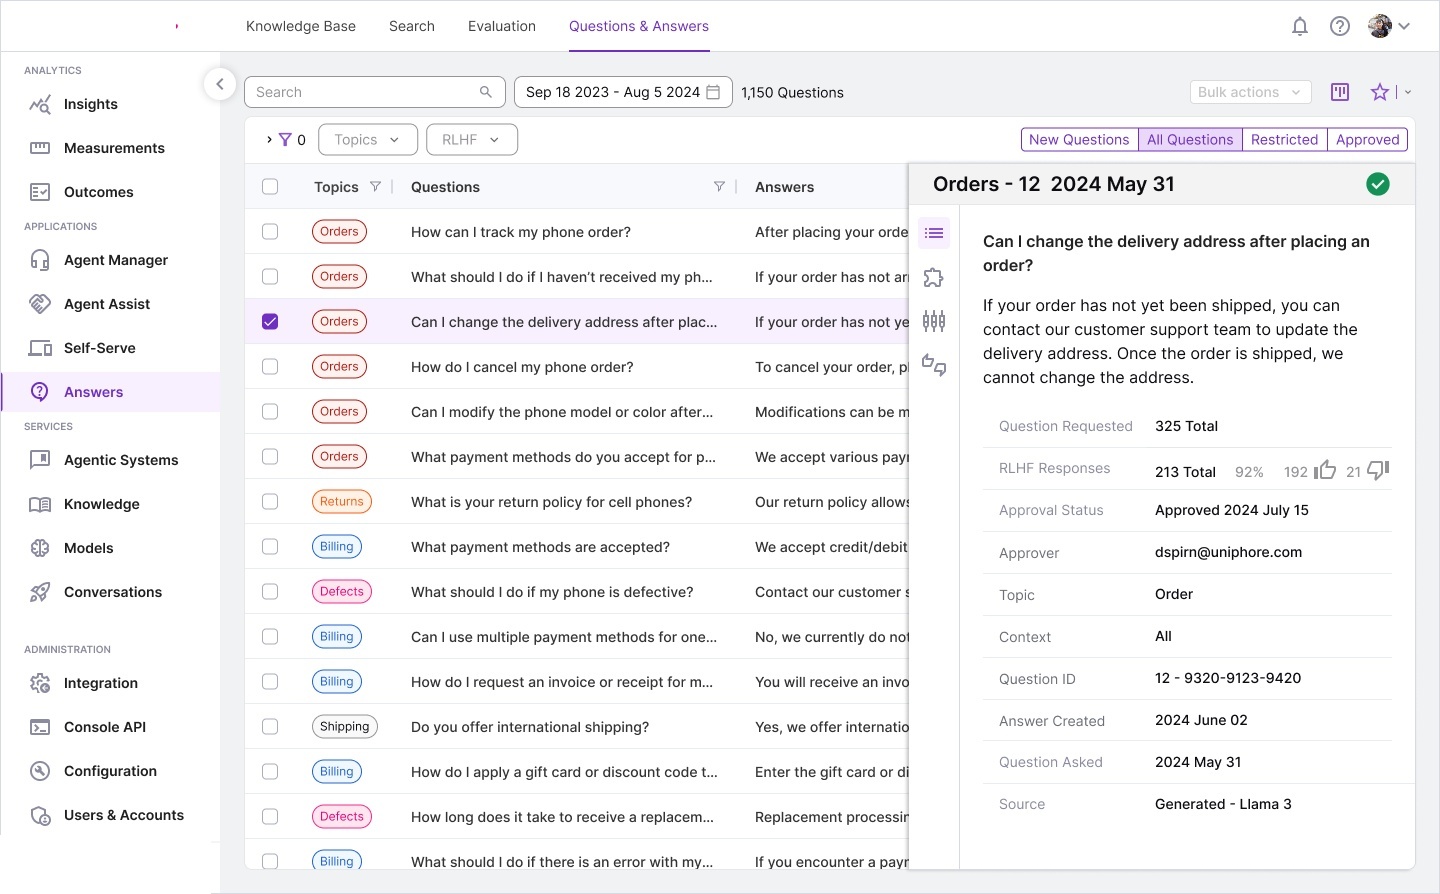Open the puzzle piece panel icon
Viewport: 1440px width, 894px height.
[x=934, y=278]
